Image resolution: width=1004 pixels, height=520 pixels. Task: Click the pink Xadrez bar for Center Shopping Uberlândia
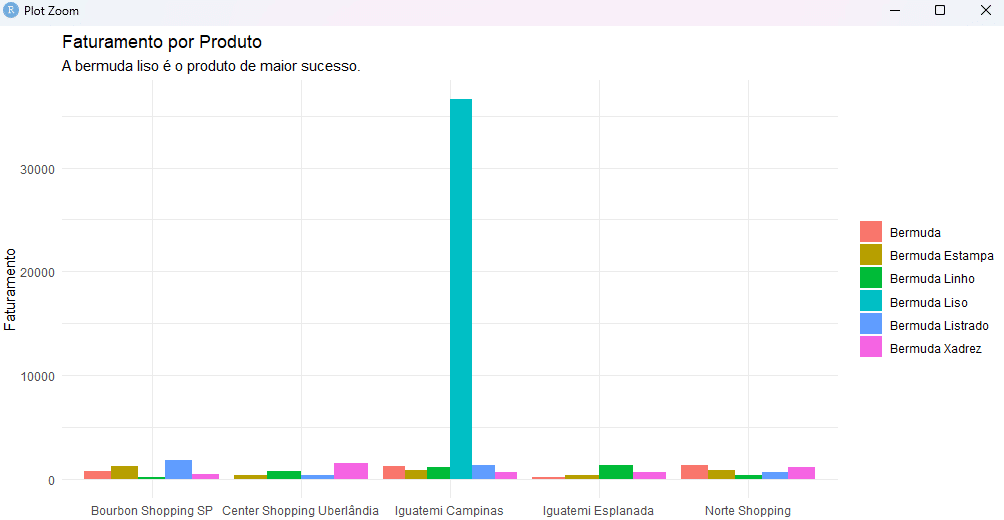[351, 471]
